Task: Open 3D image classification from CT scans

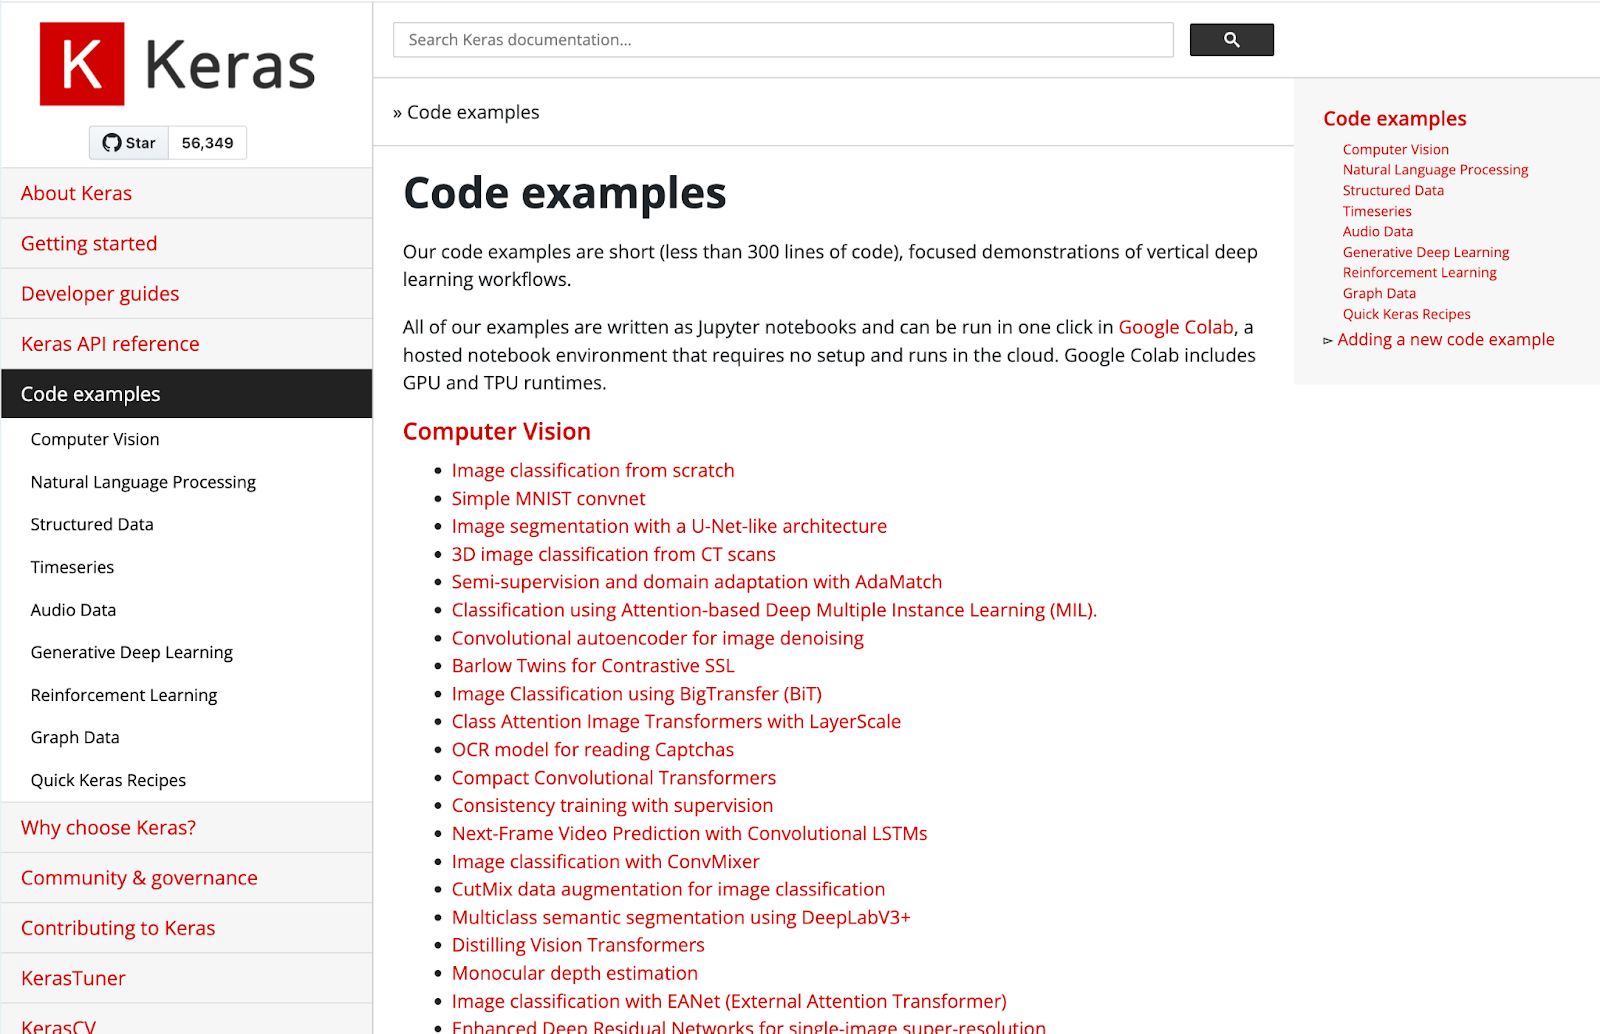Action: pos(614,554)
